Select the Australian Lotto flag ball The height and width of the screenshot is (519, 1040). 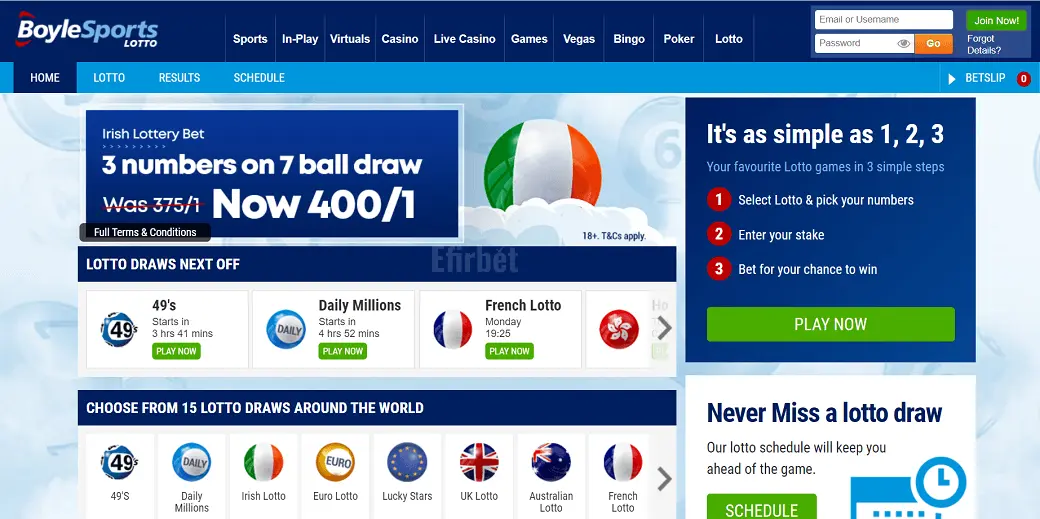point(551,462)
